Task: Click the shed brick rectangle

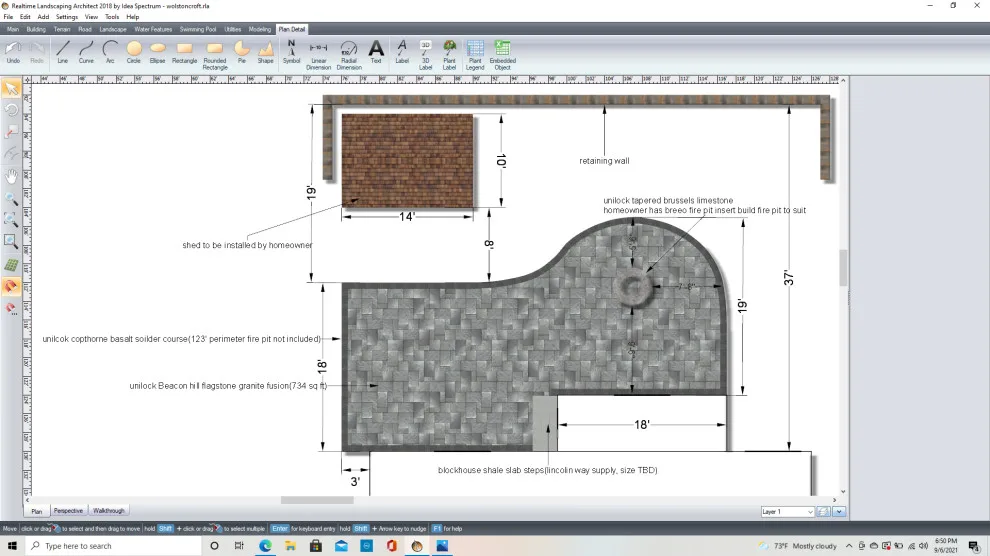Action: click(407, 160)
